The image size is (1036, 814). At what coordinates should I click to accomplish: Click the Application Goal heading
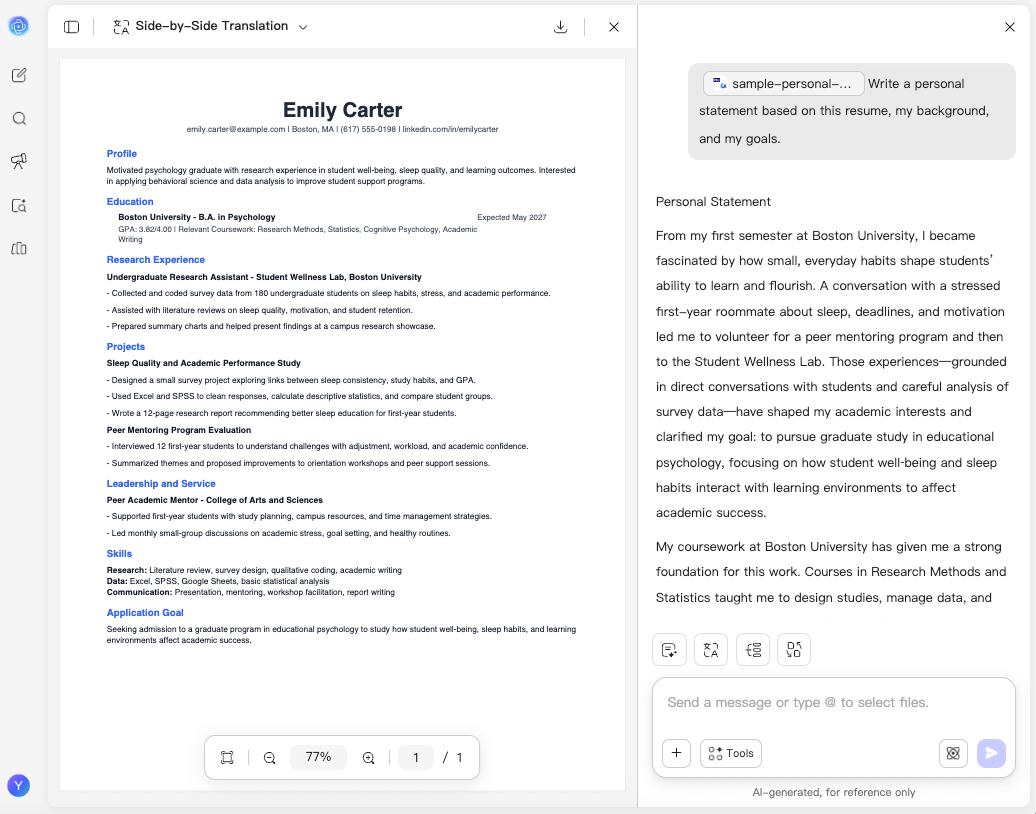click(145, 612)
